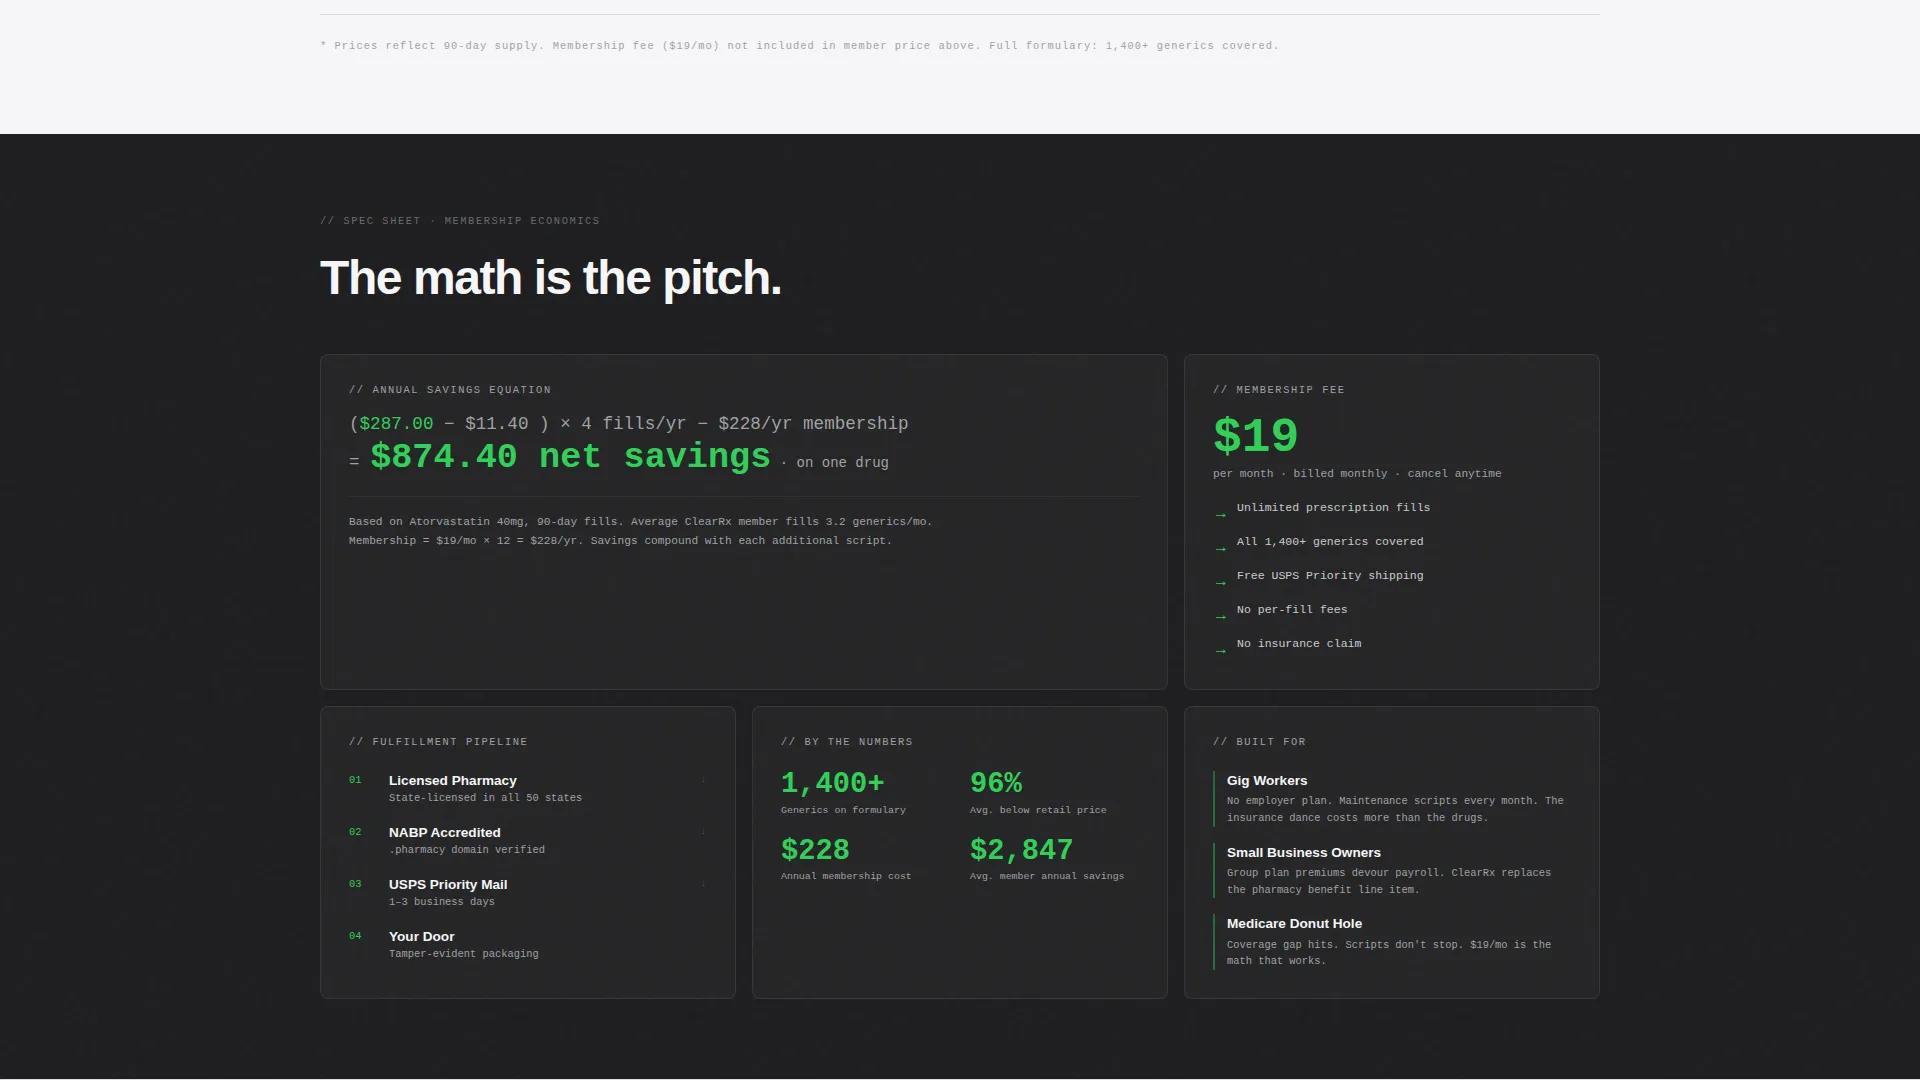Click the "Coverage gap hits" description
The height and width of the screenshot is (1080, 1920).
click(1389, 953)
